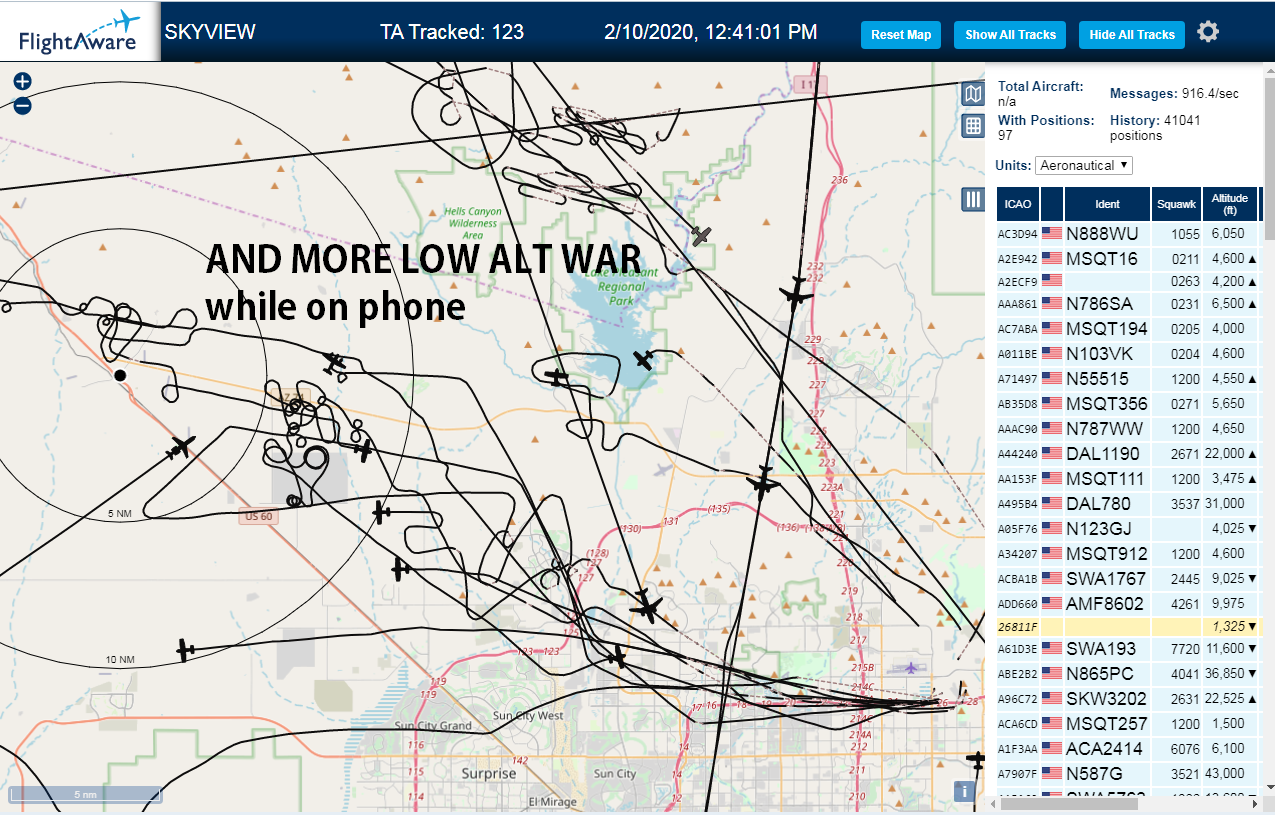Image resolution: width=1275 pixels, height=815 pixels.
Task: Click the info icon on map corner
Action: point(964,791)
